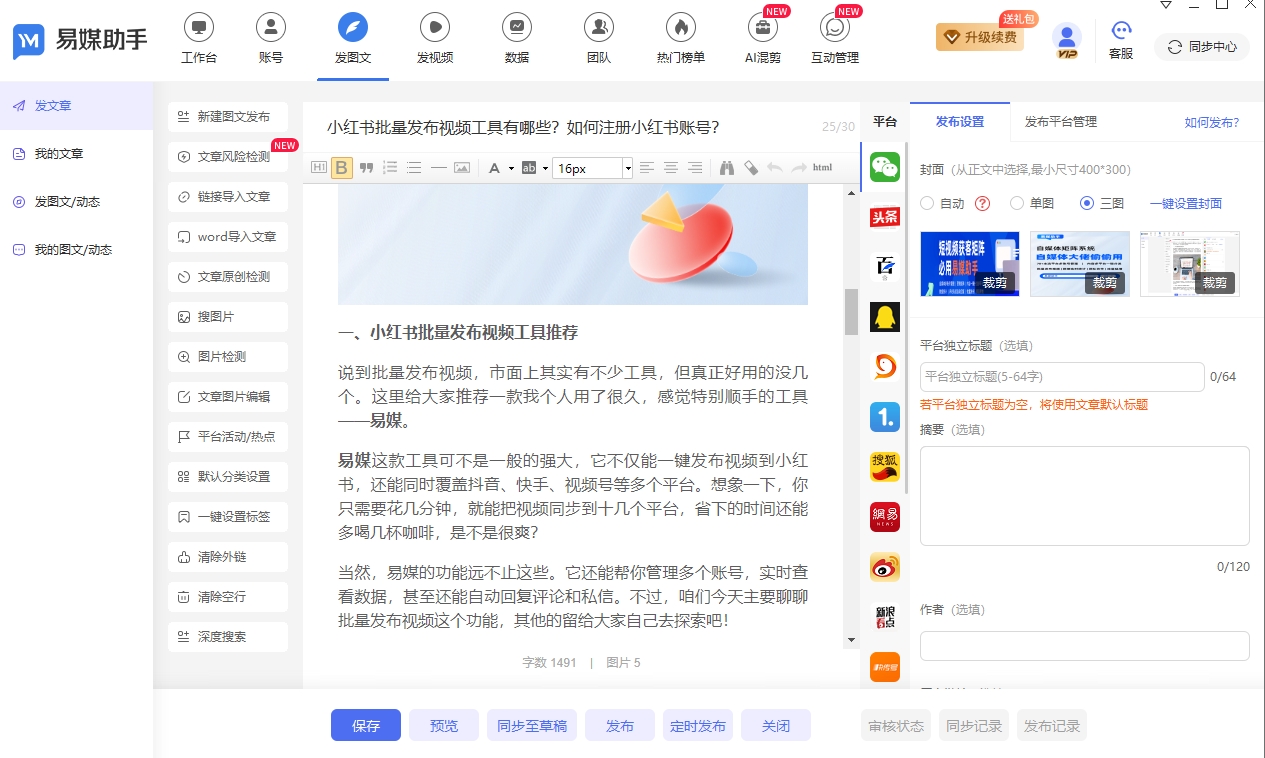Image resolution: width=1265 pixels, height=758 pixels.
Task: Click the 一键设置封面 link
Action: (x=1185, y=203)
